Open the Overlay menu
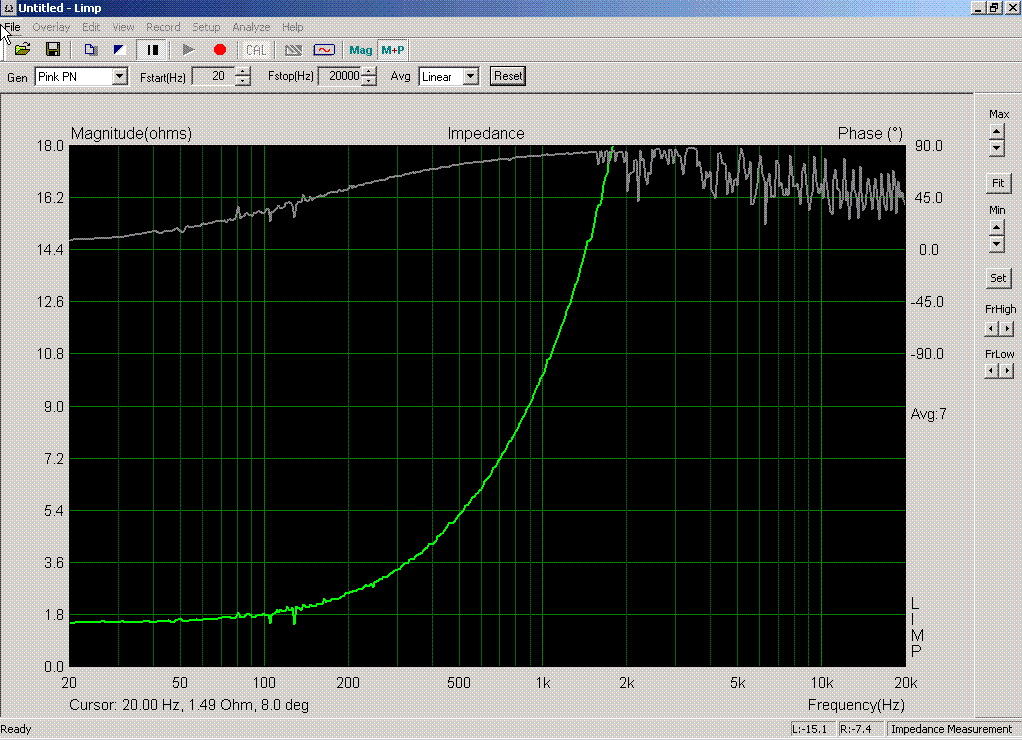Image resolution: width=1022 pixels, height=740 pixels. [51, 27]
